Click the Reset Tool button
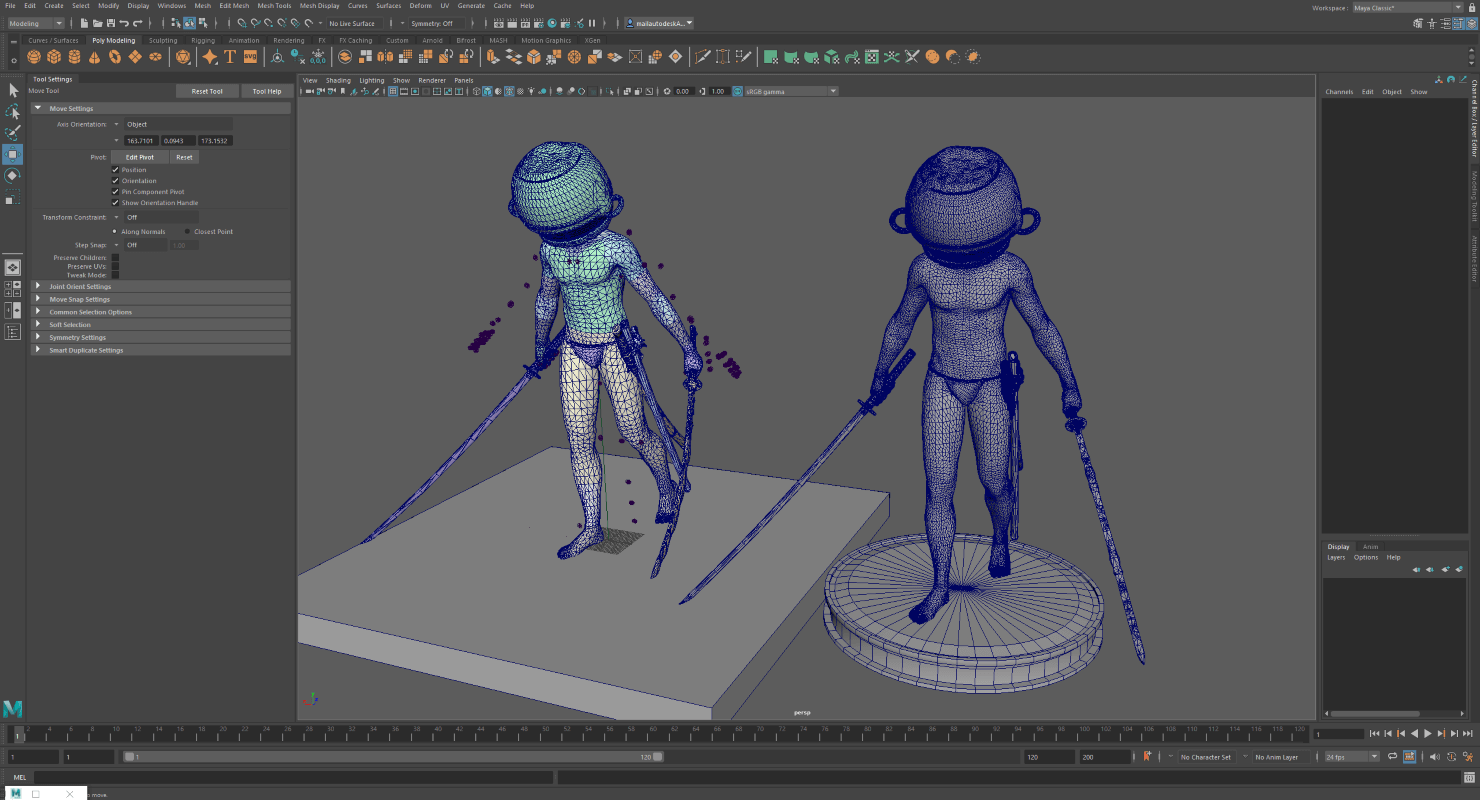This screenshot has height=800, width=1480. [207, 90]
